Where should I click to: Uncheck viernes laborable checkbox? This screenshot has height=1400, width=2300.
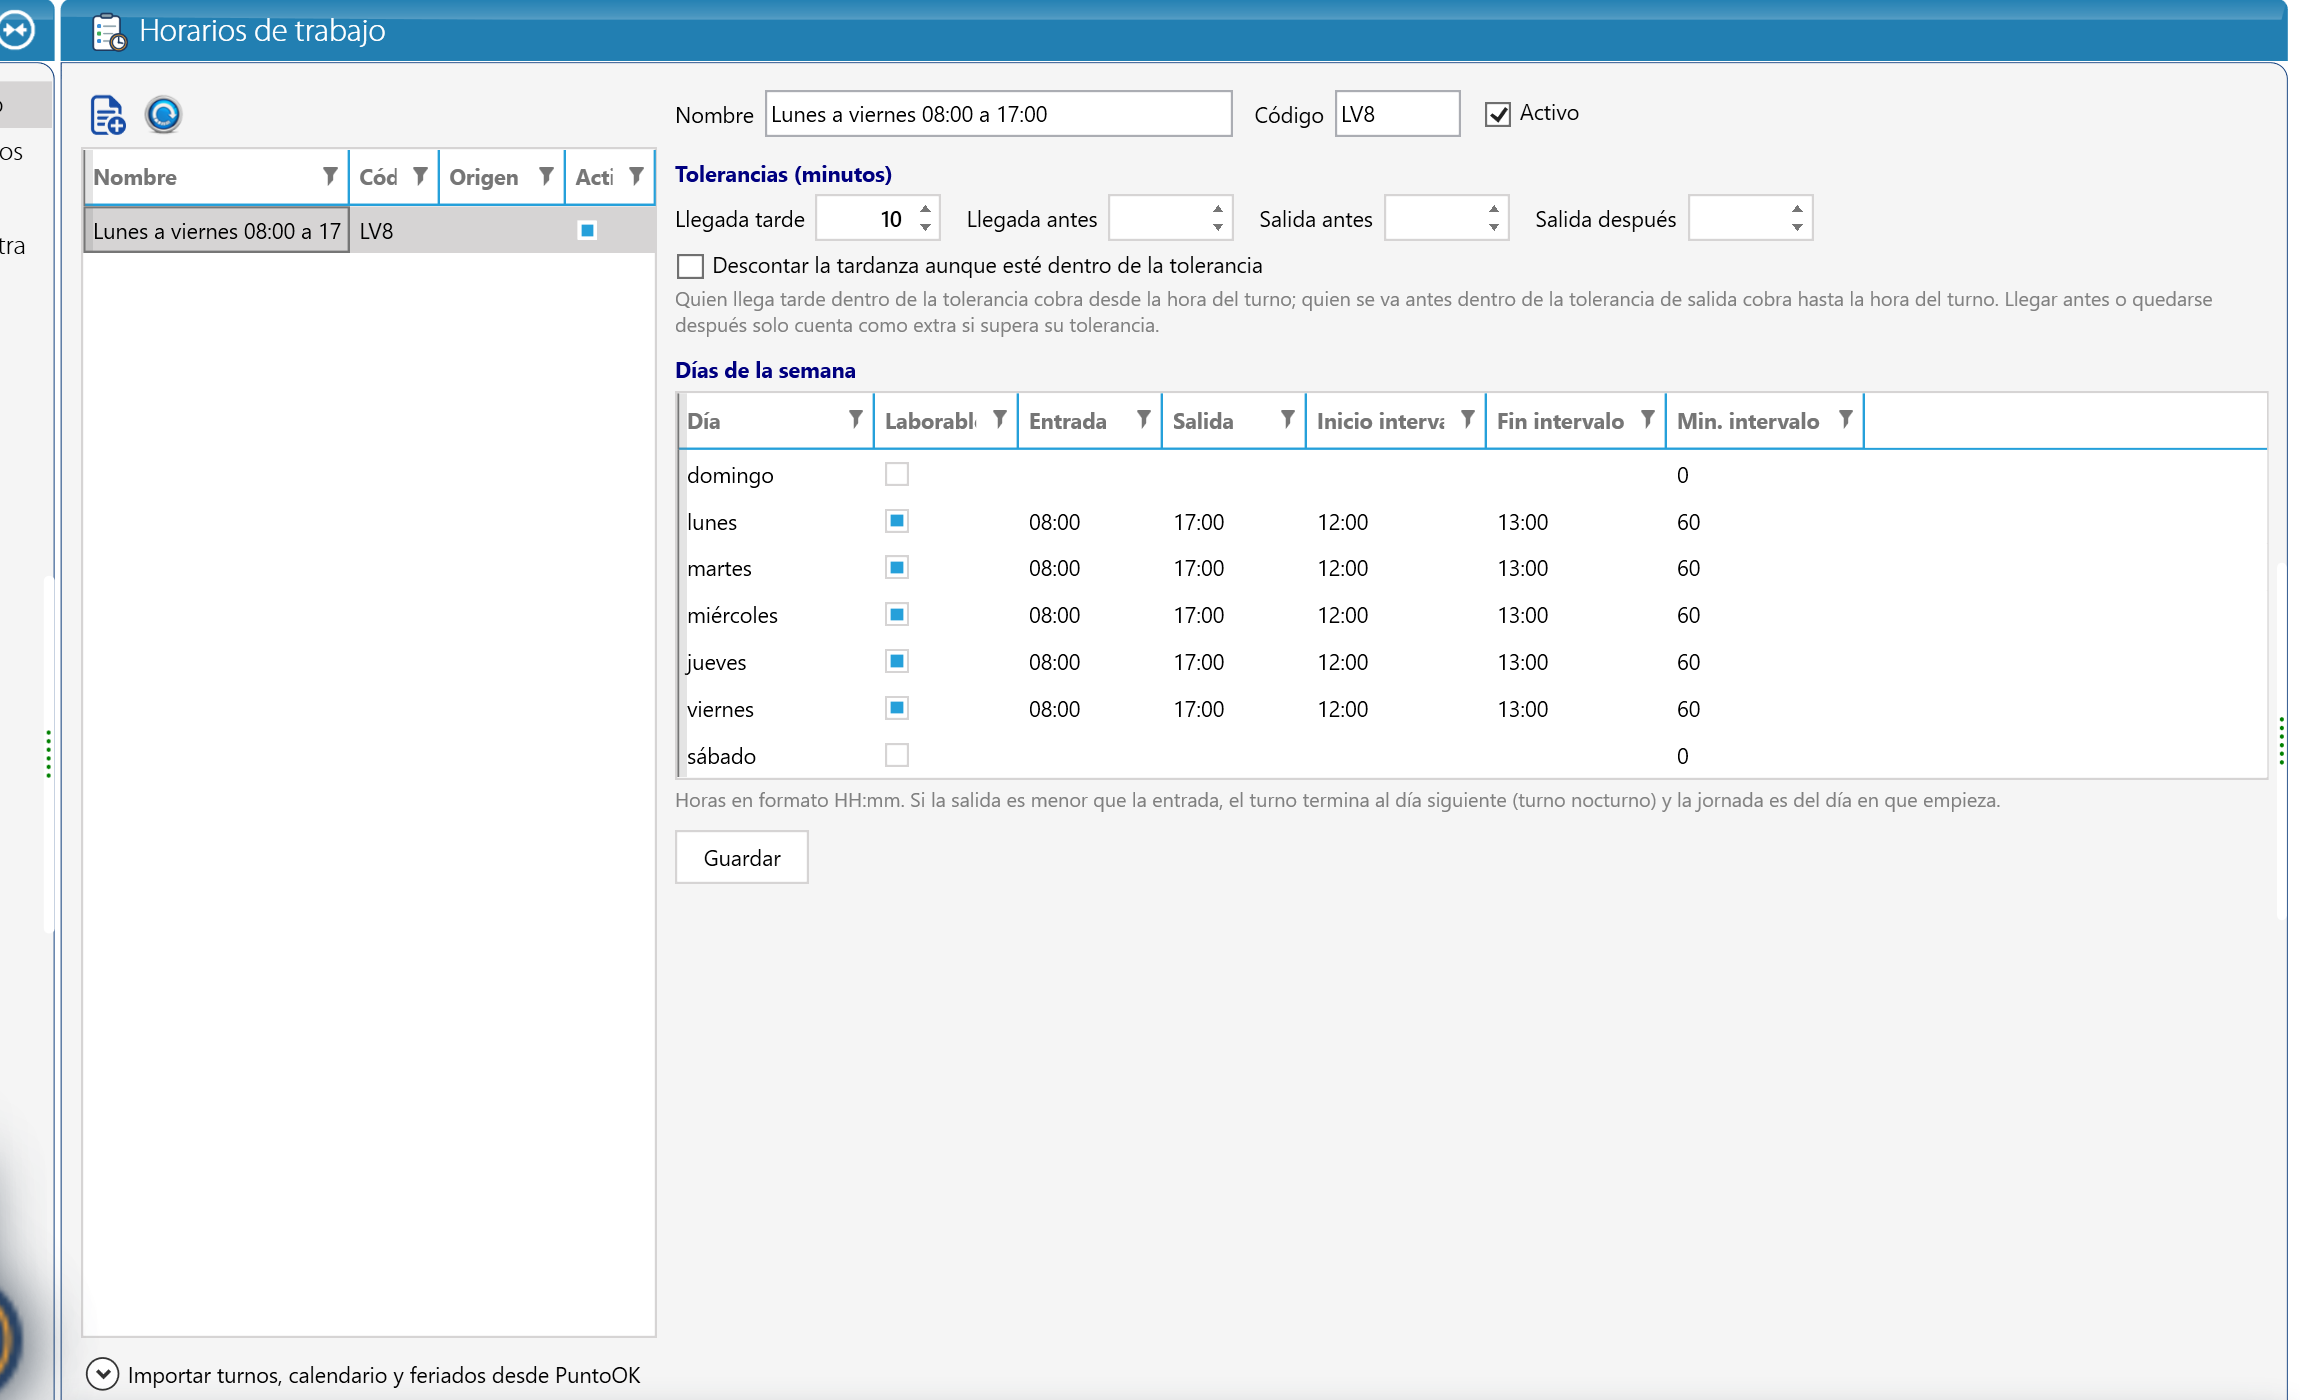897,708
